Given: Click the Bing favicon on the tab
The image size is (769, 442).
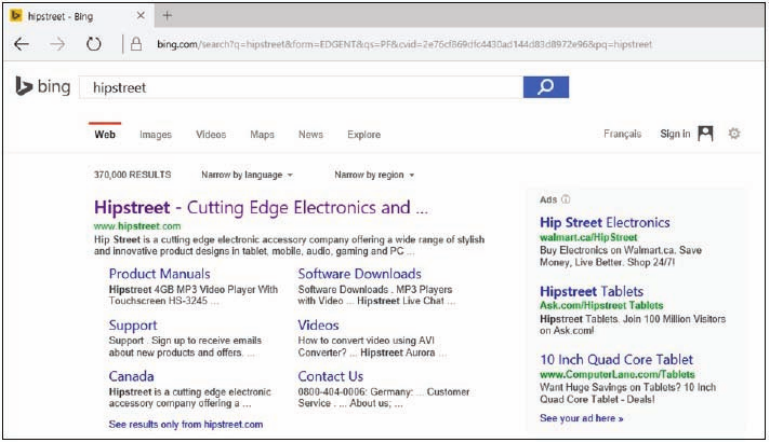Looking at the screenshot, I should [16, 16].
